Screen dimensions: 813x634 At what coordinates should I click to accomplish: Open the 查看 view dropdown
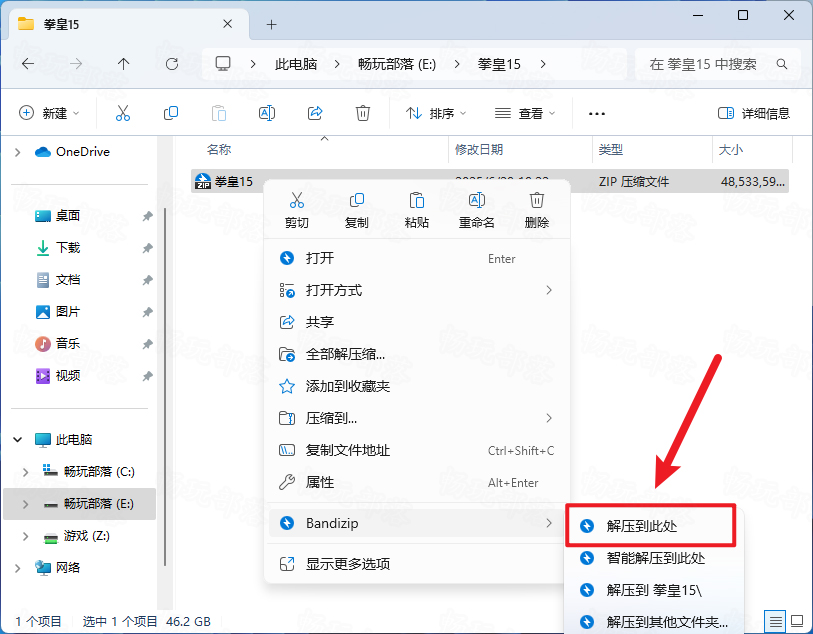(524, 113)
